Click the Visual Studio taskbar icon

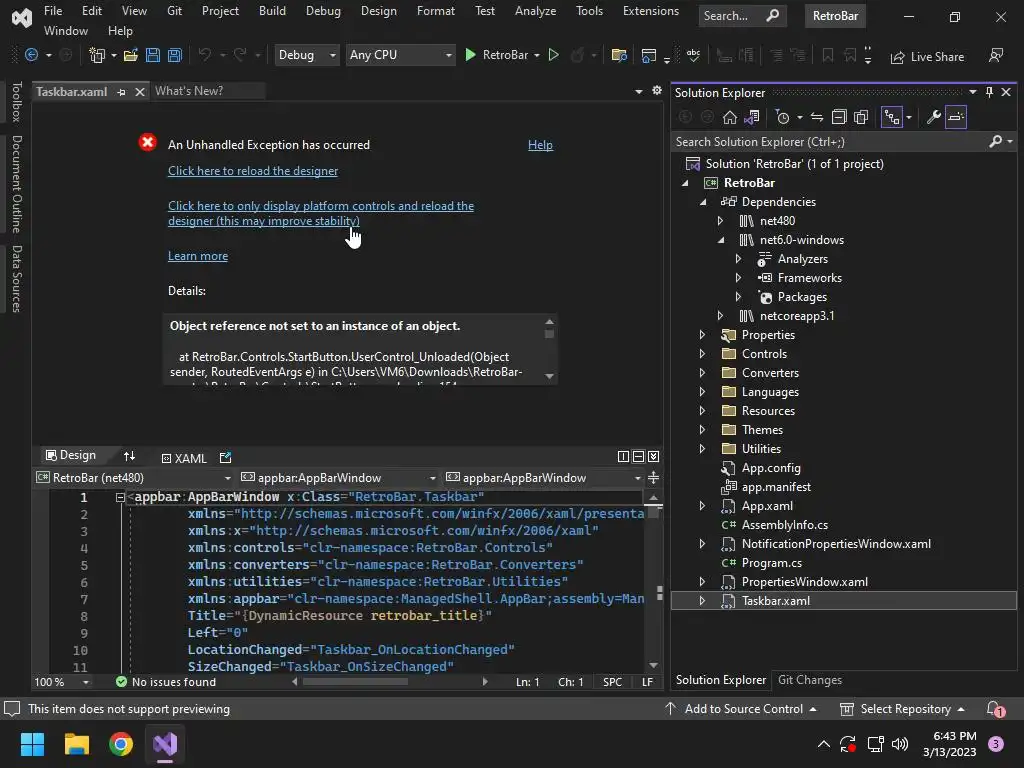tap(165, 744)
